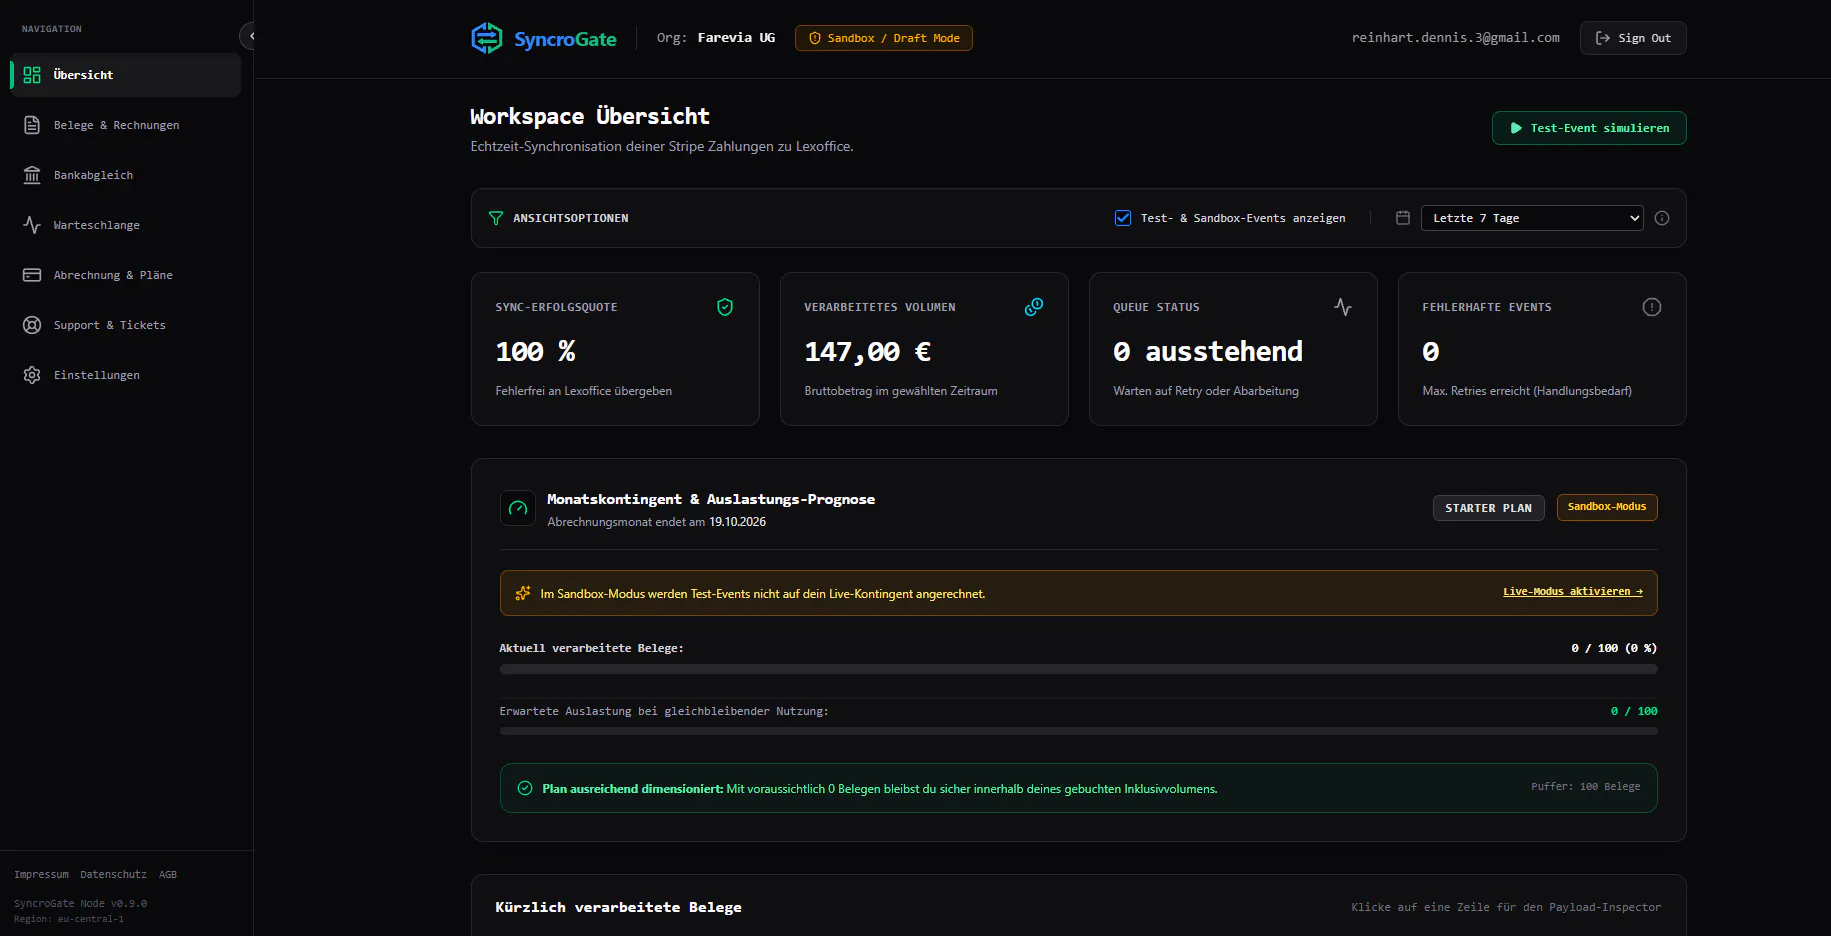
Task: Click the gauge icon beside Monatskontingent
Action: [518, 508]
